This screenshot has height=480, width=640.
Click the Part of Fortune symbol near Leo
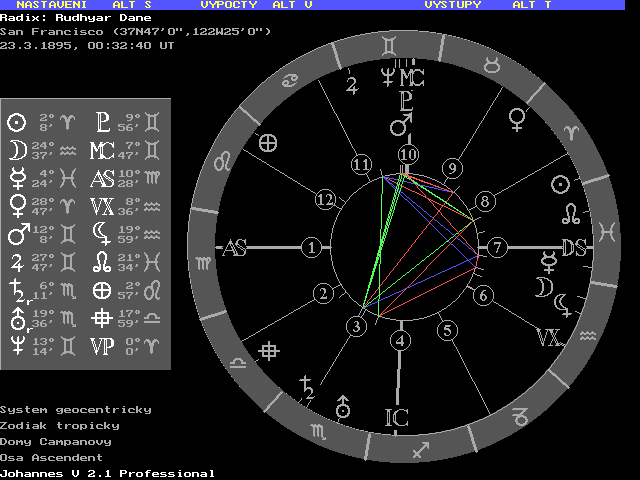coord(267,143)
